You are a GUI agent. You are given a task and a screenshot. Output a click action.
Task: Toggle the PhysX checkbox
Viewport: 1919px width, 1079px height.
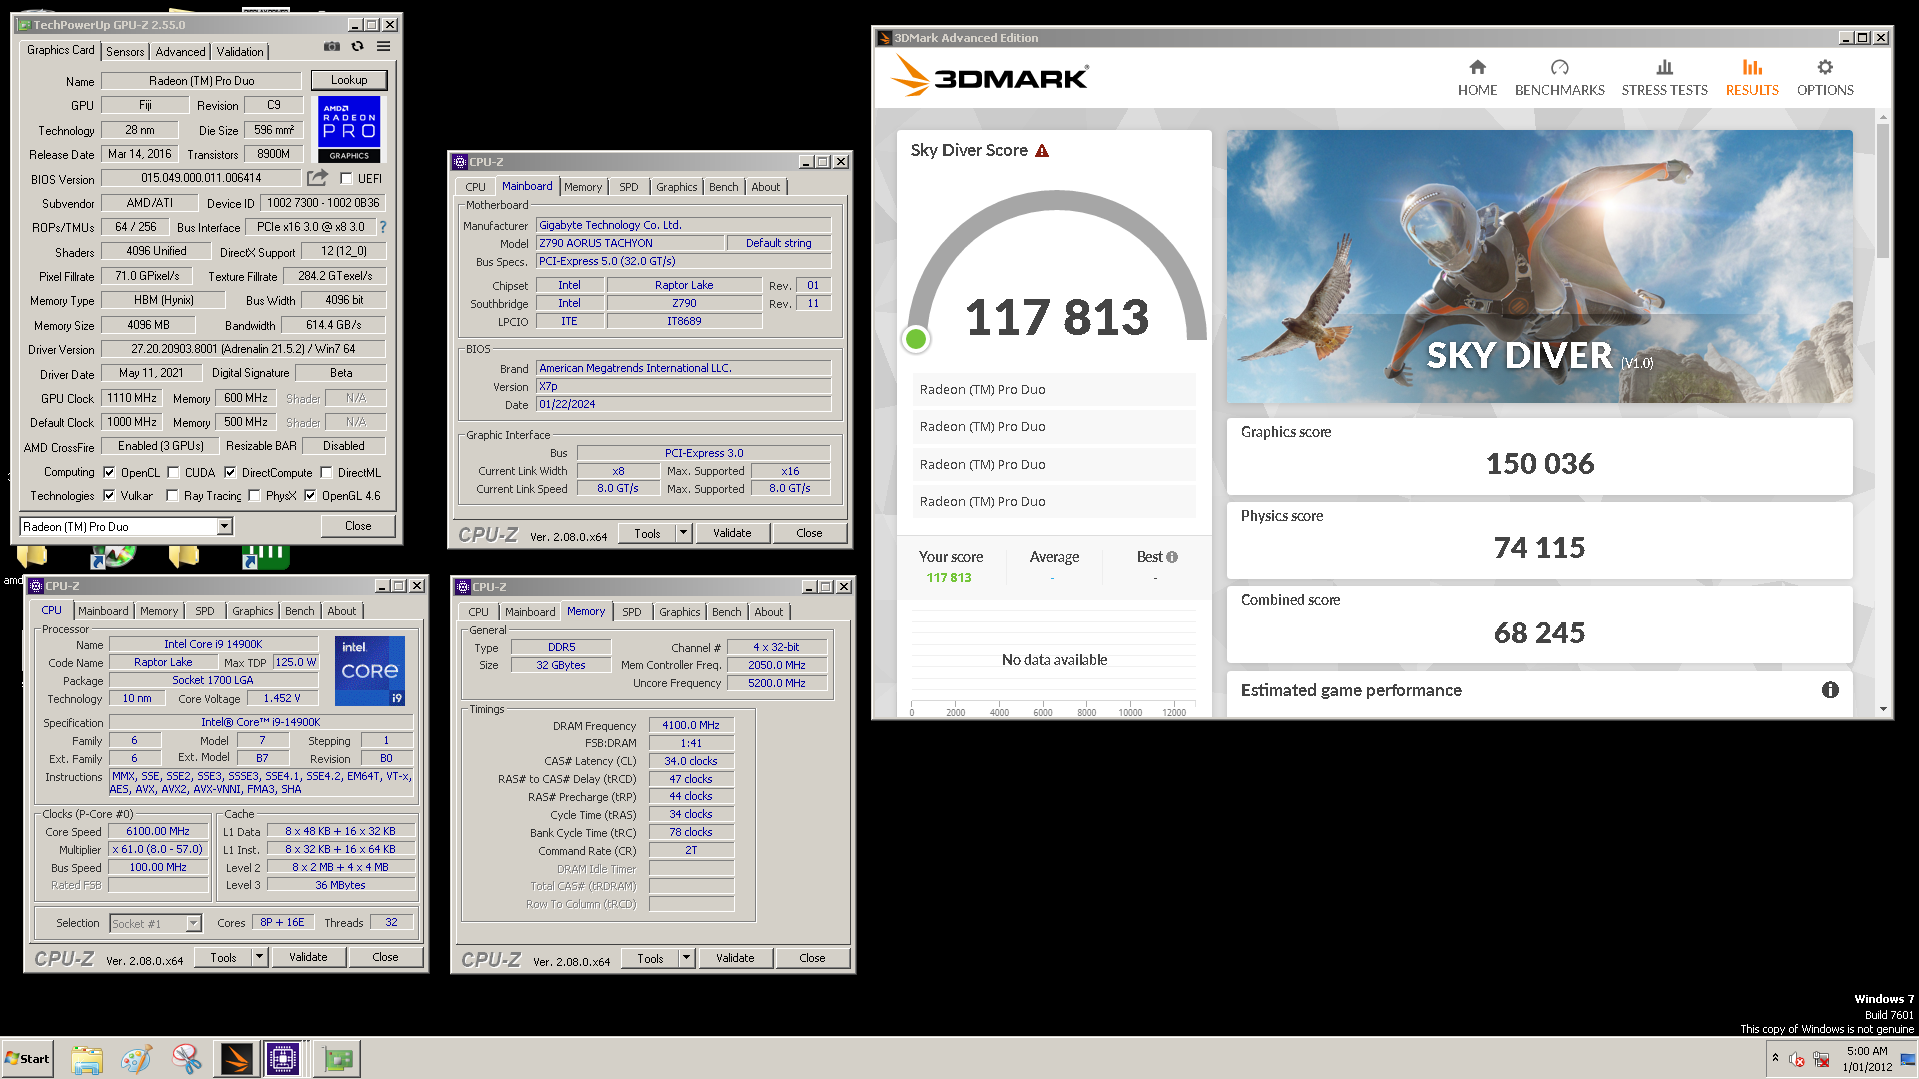254,496
